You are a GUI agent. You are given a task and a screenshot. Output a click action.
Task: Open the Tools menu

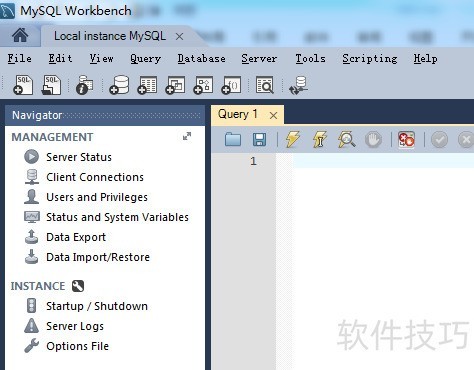[x=310, y=58]
